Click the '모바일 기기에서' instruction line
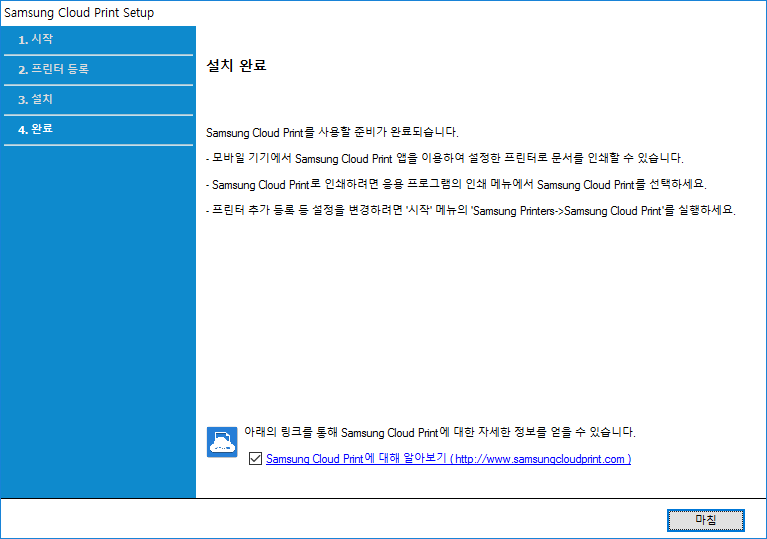Image resolution: width=767 pixels, height=539 pixels. pos(445,158)
